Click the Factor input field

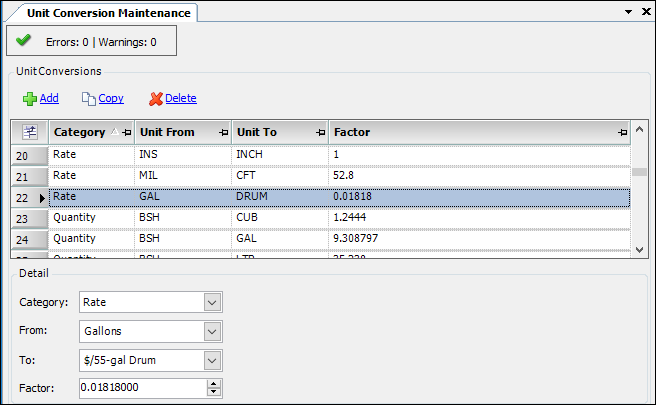[x=142, y=388]
